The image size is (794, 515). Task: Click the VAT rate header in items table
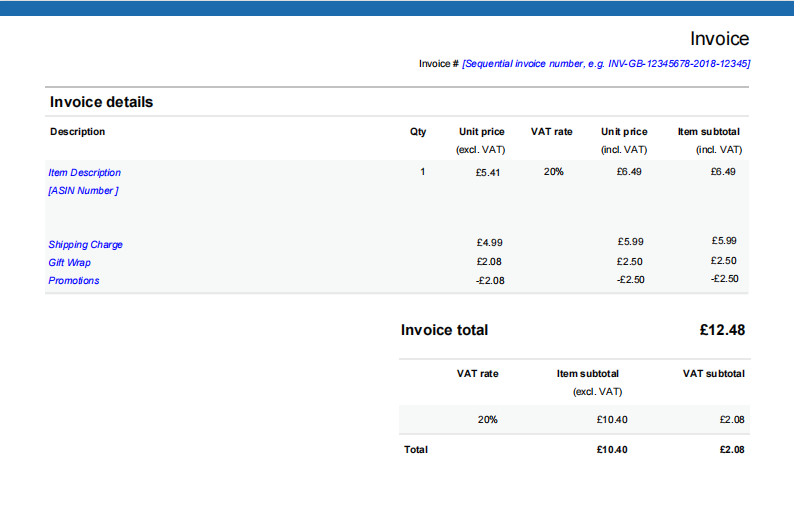pyautogui.click(x=551, y=132)
